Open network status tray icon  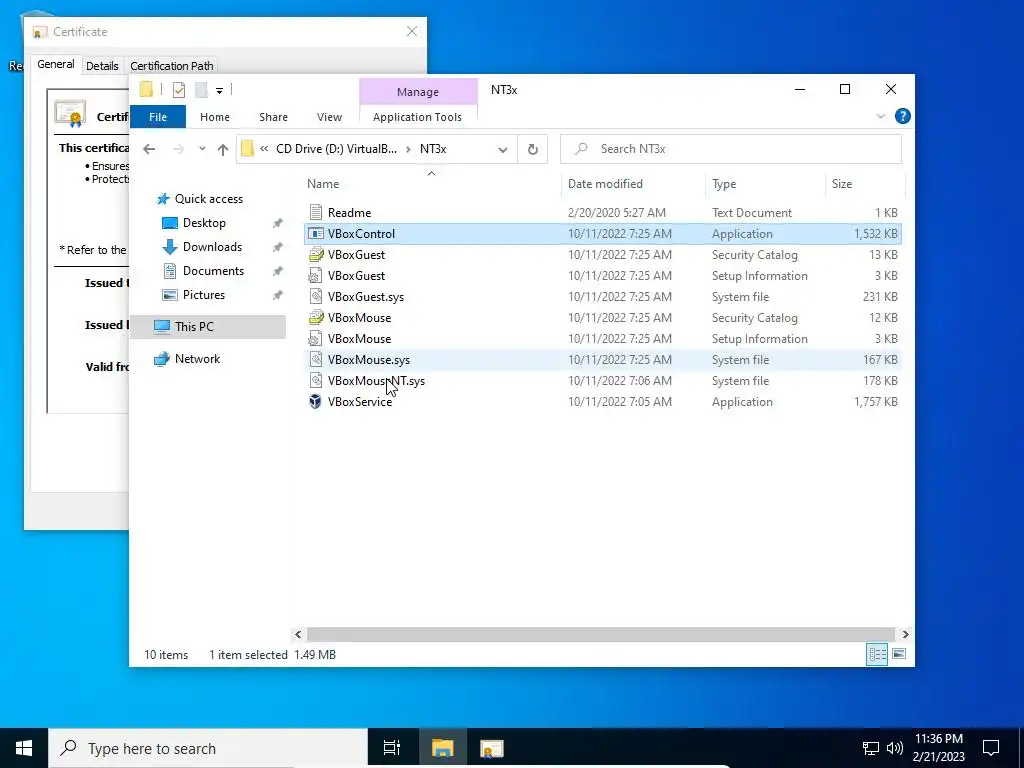pos(871,748)
